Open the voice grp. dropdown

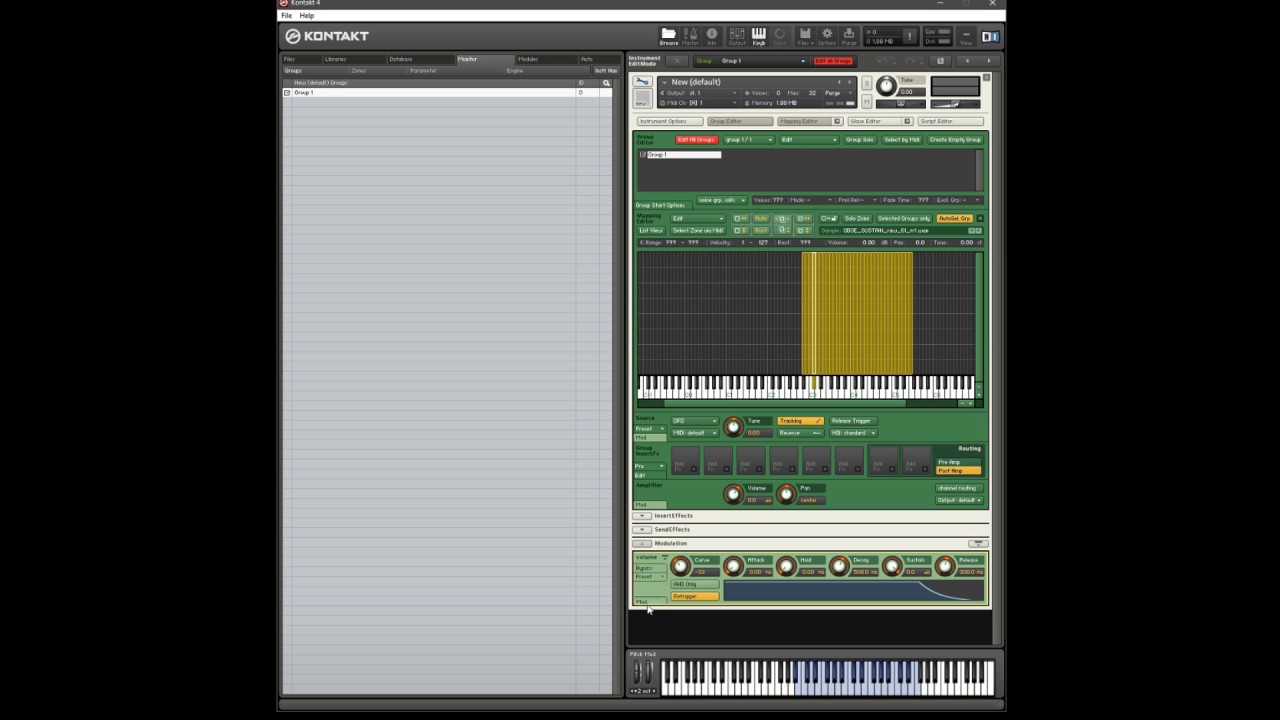pos(721,200)
